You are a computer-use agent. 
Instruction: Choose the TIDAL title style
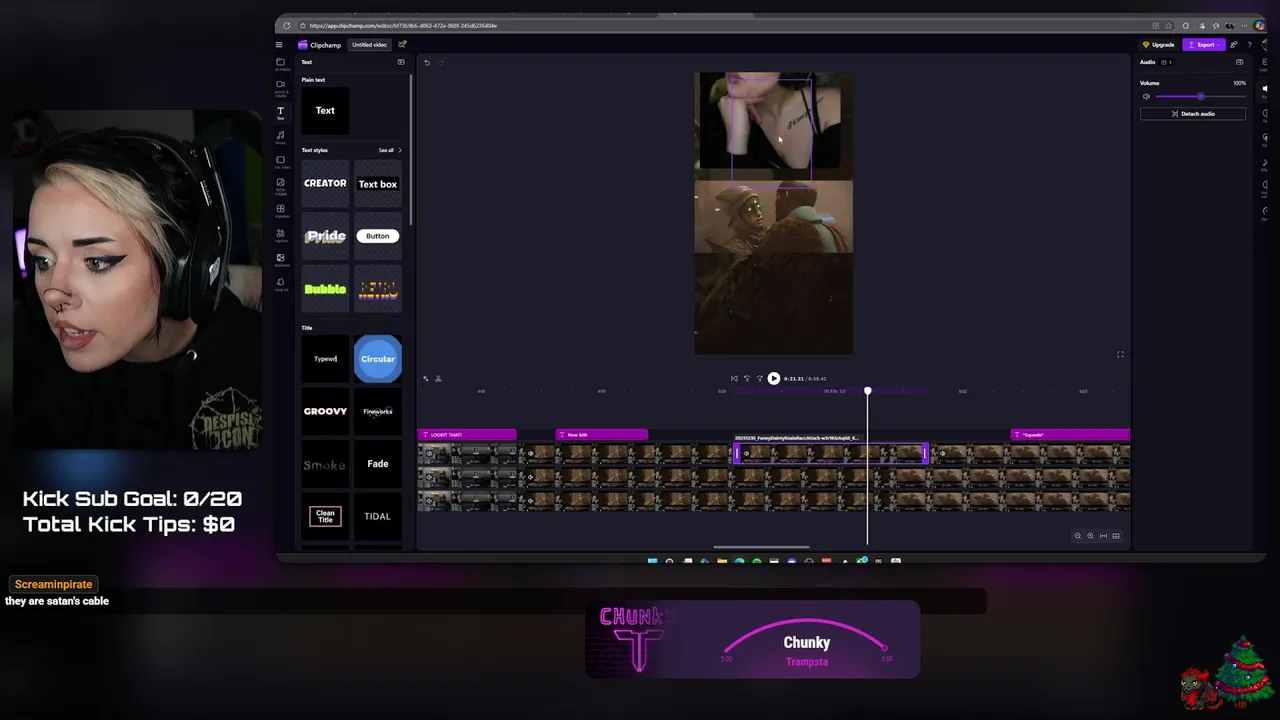pyautogui.click(x=377, y=516)
